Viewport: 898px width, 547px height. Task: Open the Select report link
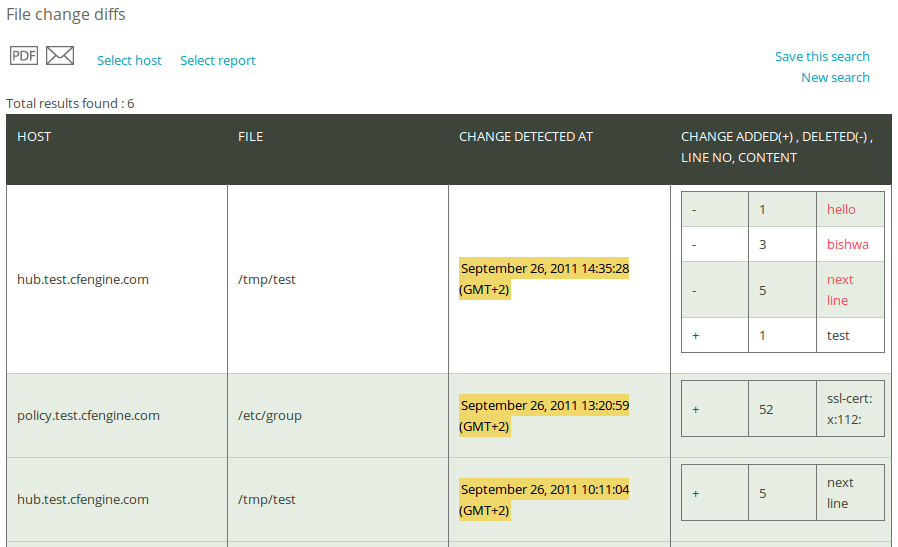point(218,60)
